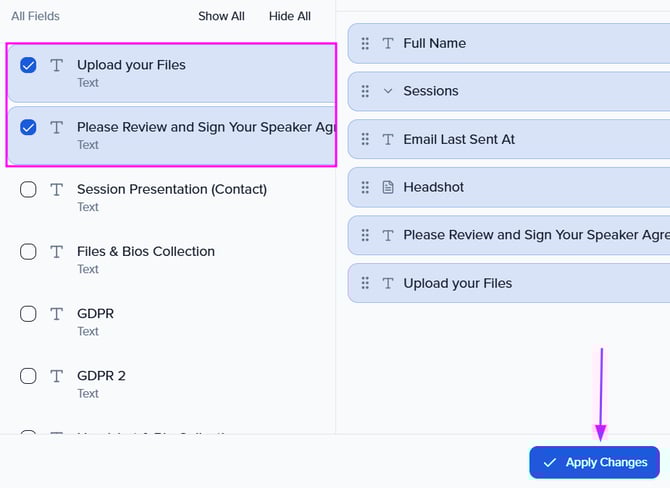This screenshot has height=488, width=670.
Task: Enable the Files & Bios Collection checkbox
Action: click(x=29, y=252)
